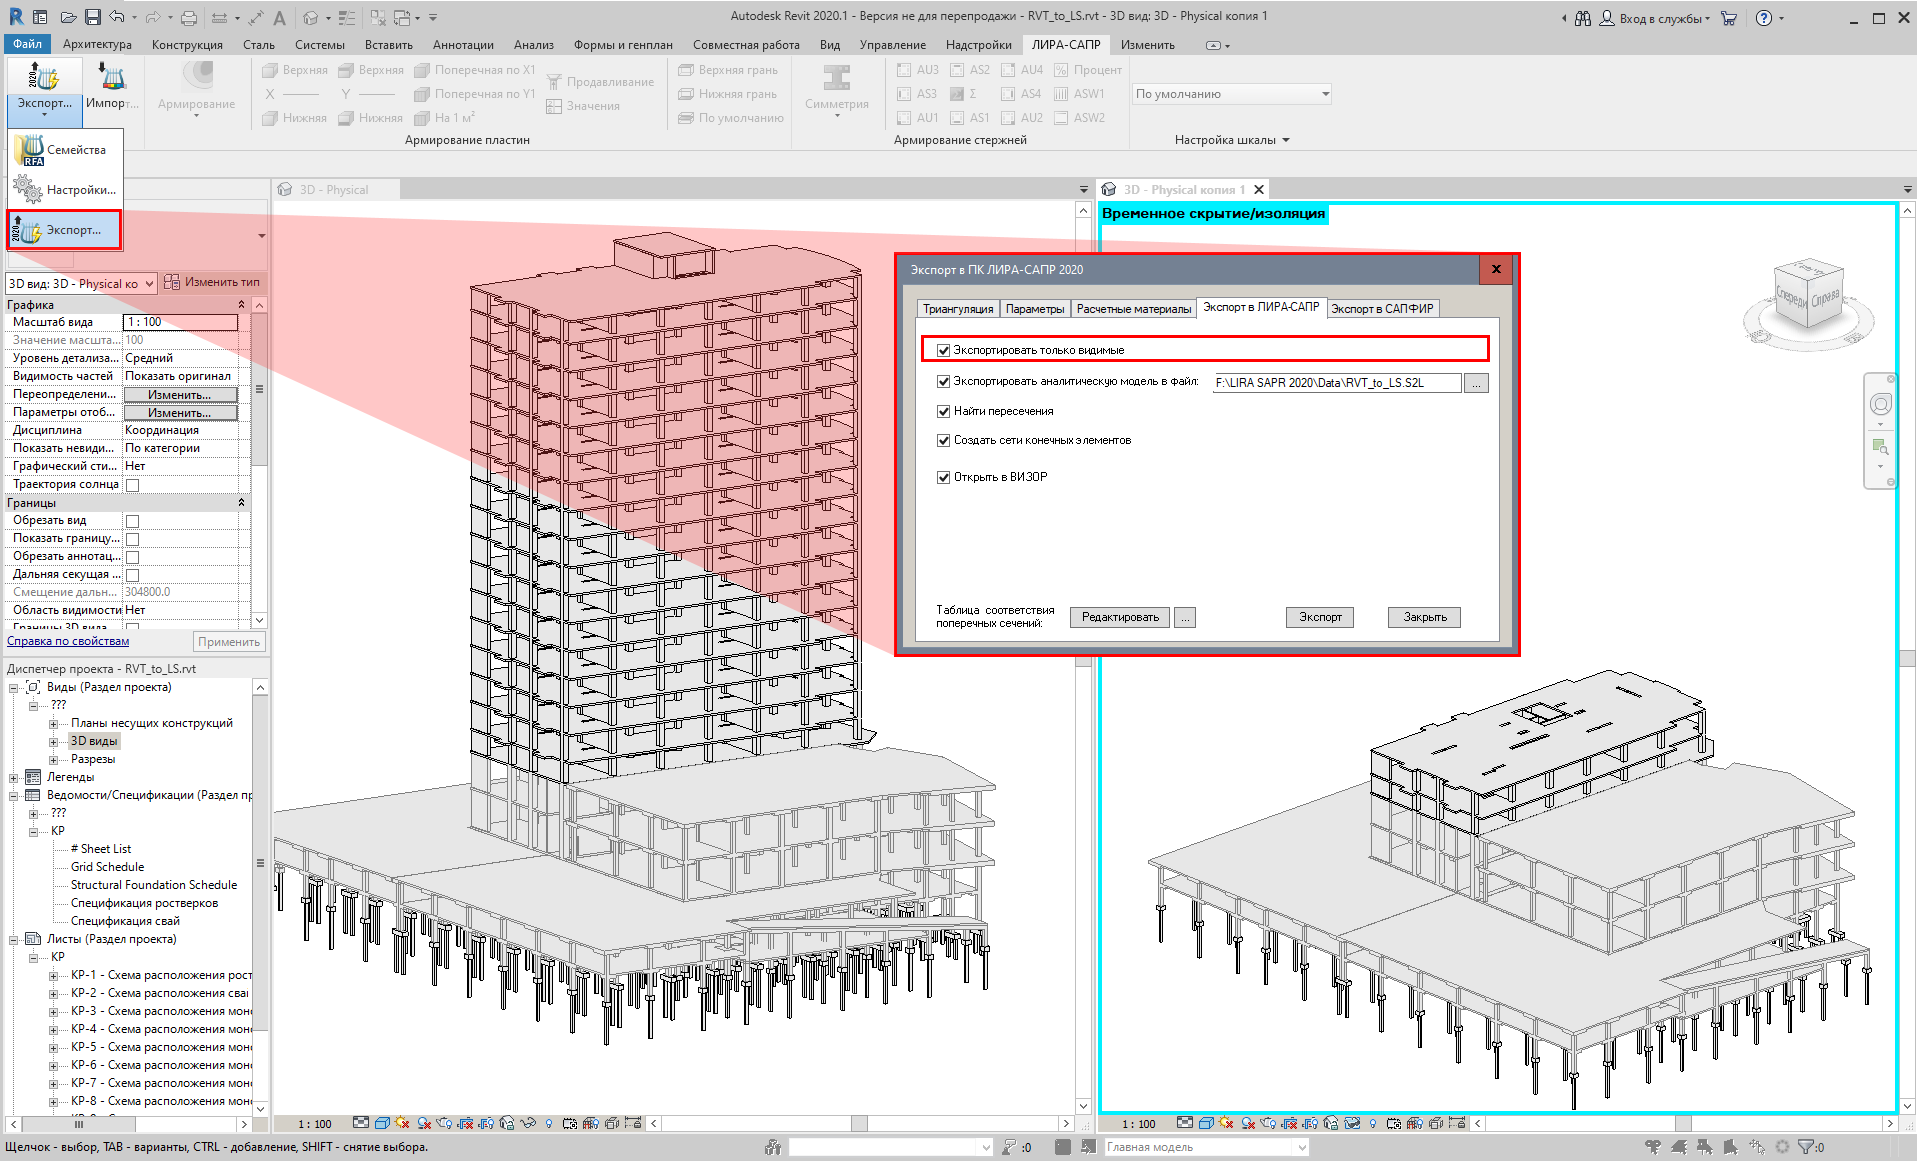
Task: Click the export file path field
Action: [x=1336, y=383]
